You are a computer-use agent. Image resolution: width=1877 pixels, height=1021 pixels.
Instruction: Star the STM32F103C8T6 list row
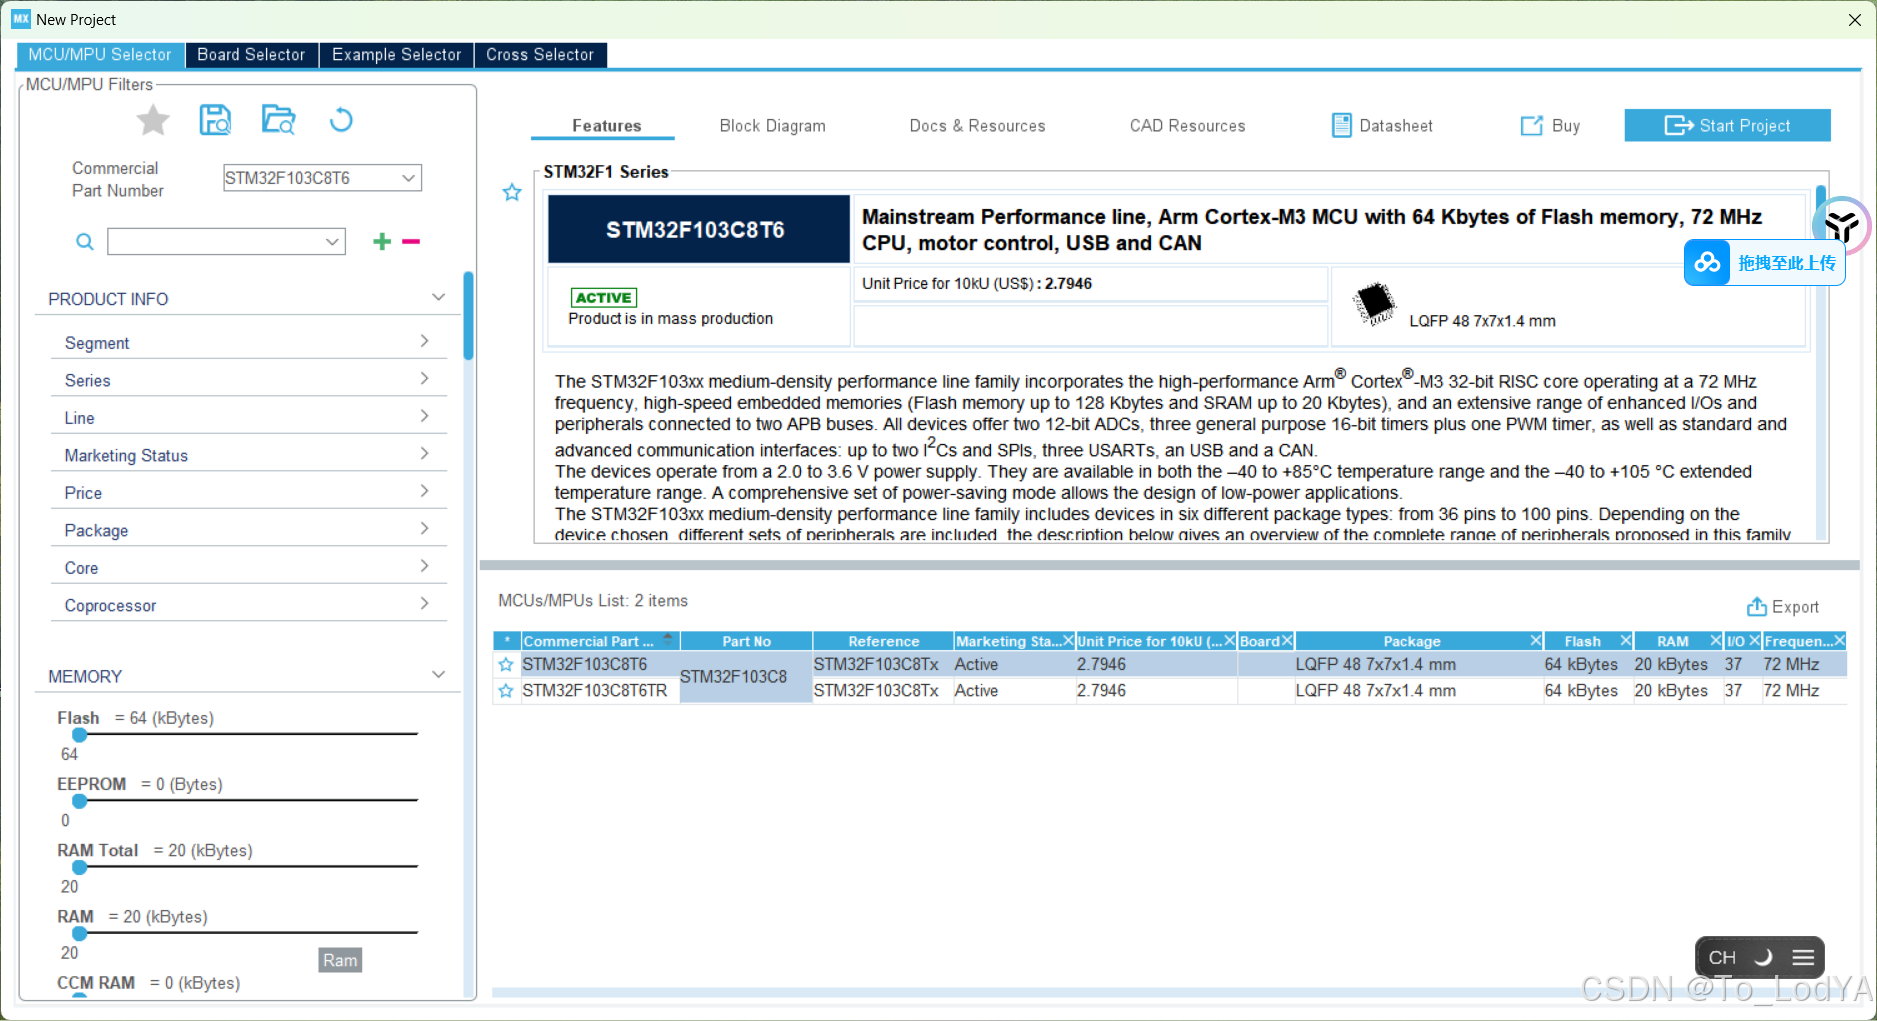[x=506, y=664]
